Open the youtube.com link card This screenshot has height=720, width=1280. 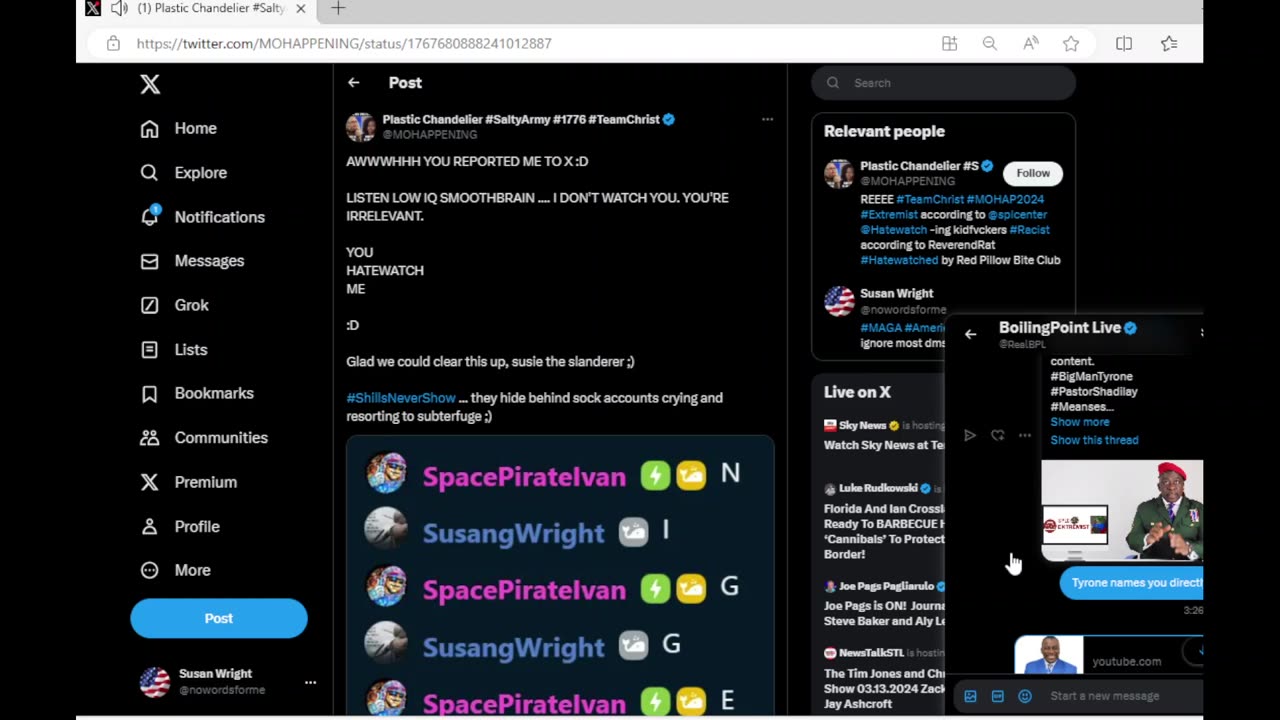[1108, 656]
